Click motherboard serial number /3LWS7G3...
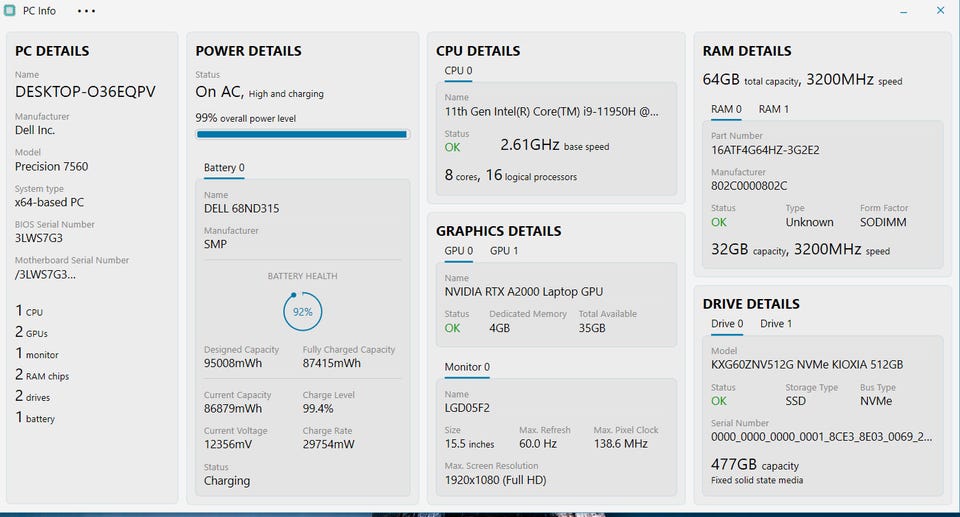The width and height of the screenshot is (960, 517). [45, 274]
